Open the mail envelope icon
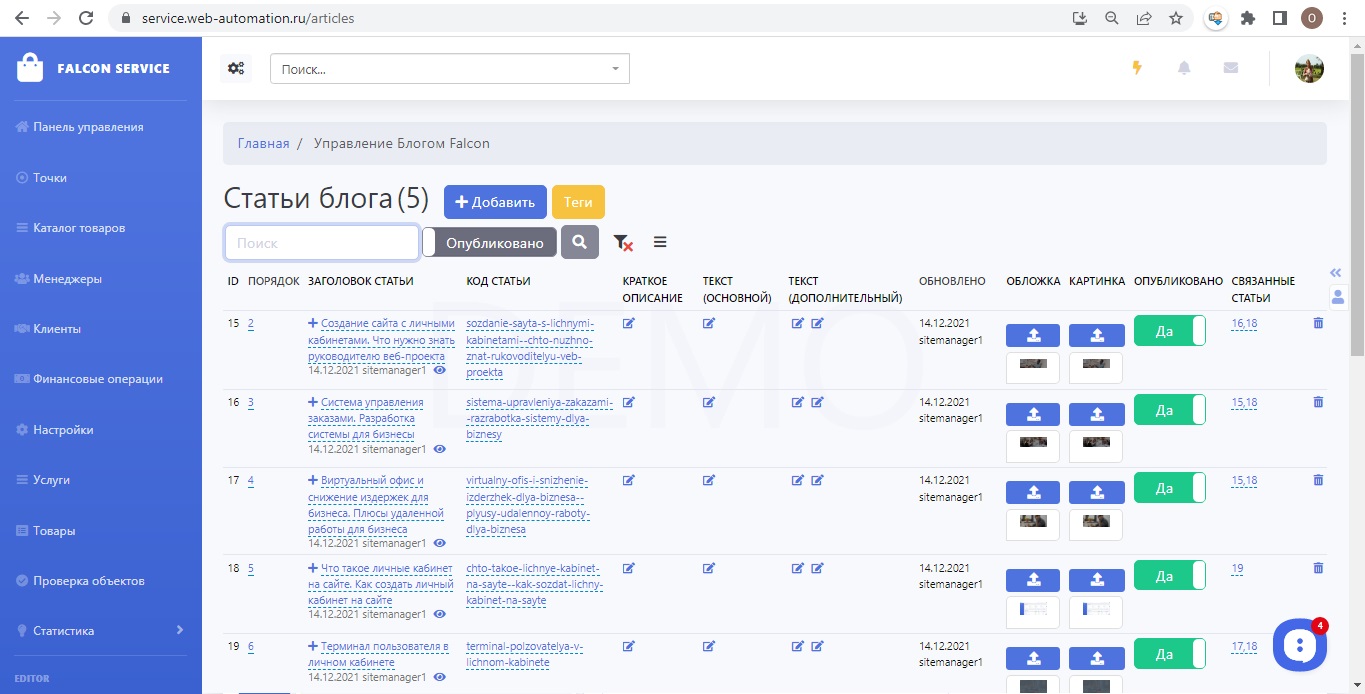This screenshot has height=694, width=1365. tap(1231, 68)
